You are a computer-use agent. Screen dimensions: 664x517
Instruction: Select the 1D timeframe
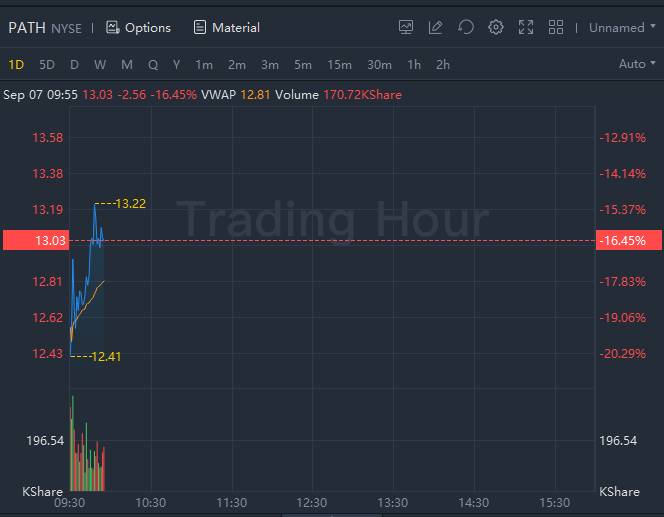[16, 65]
